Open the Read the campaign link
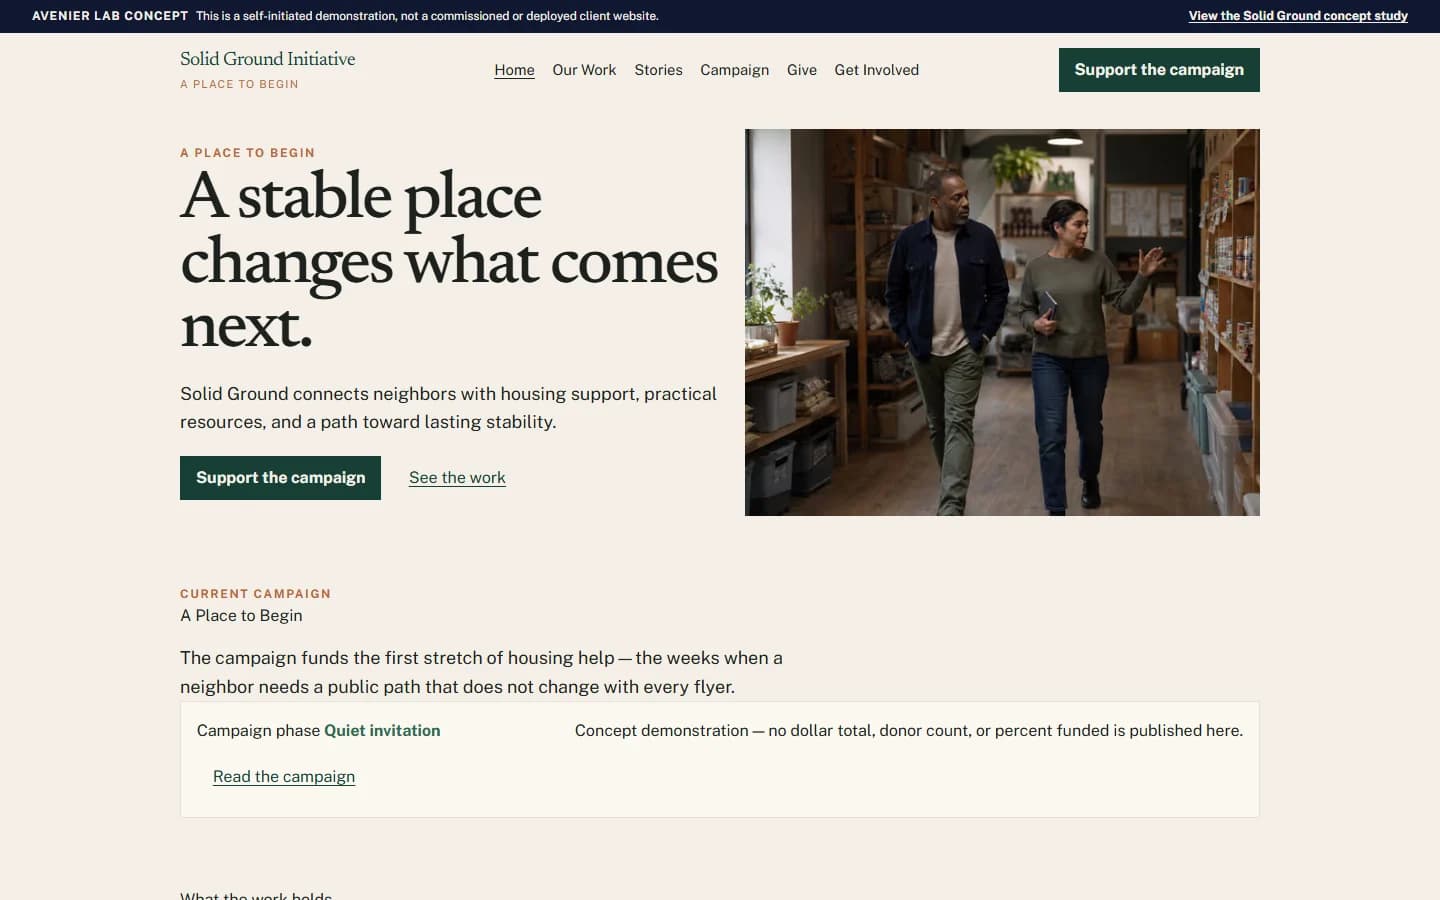Viewport: 1440px width, 900px height. point(284,777)
